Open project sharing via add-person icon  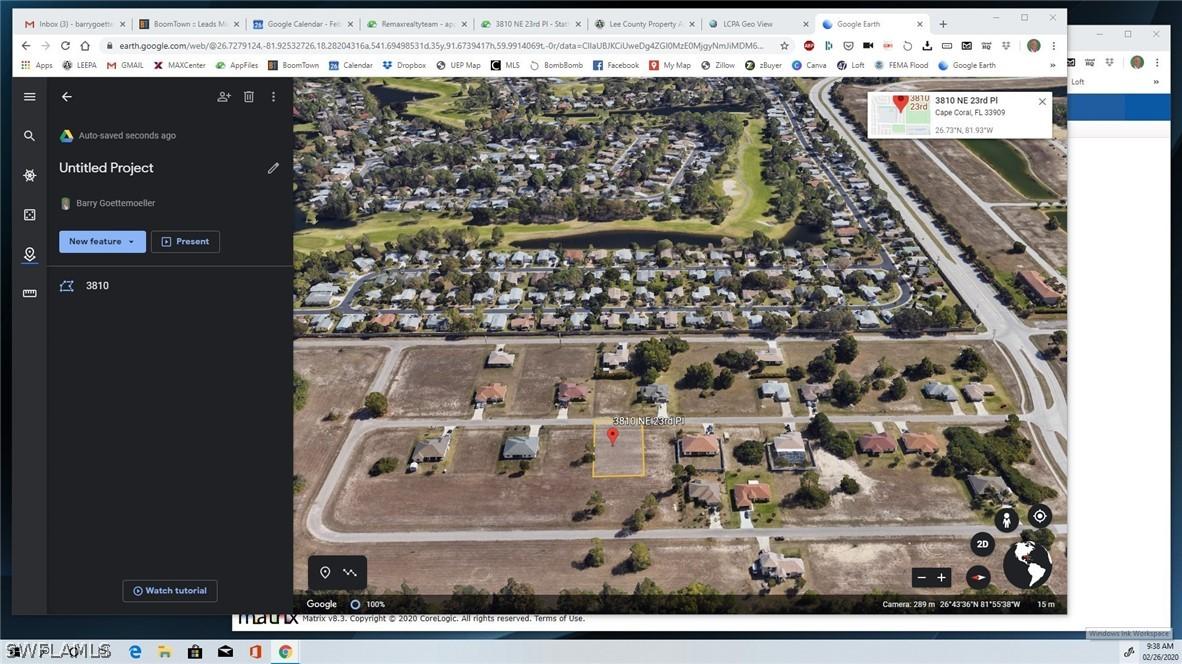224,96
